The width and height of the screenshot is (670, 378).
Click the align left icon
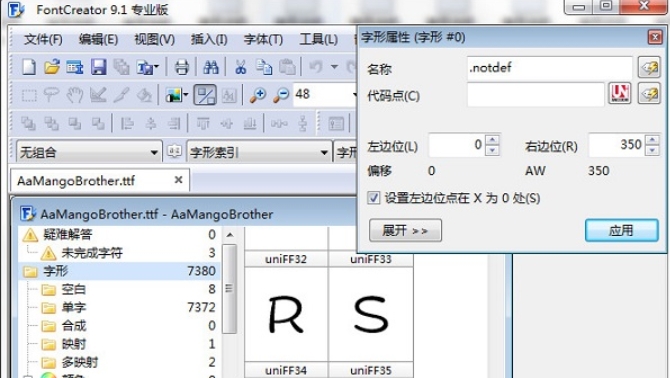[127, 123]
